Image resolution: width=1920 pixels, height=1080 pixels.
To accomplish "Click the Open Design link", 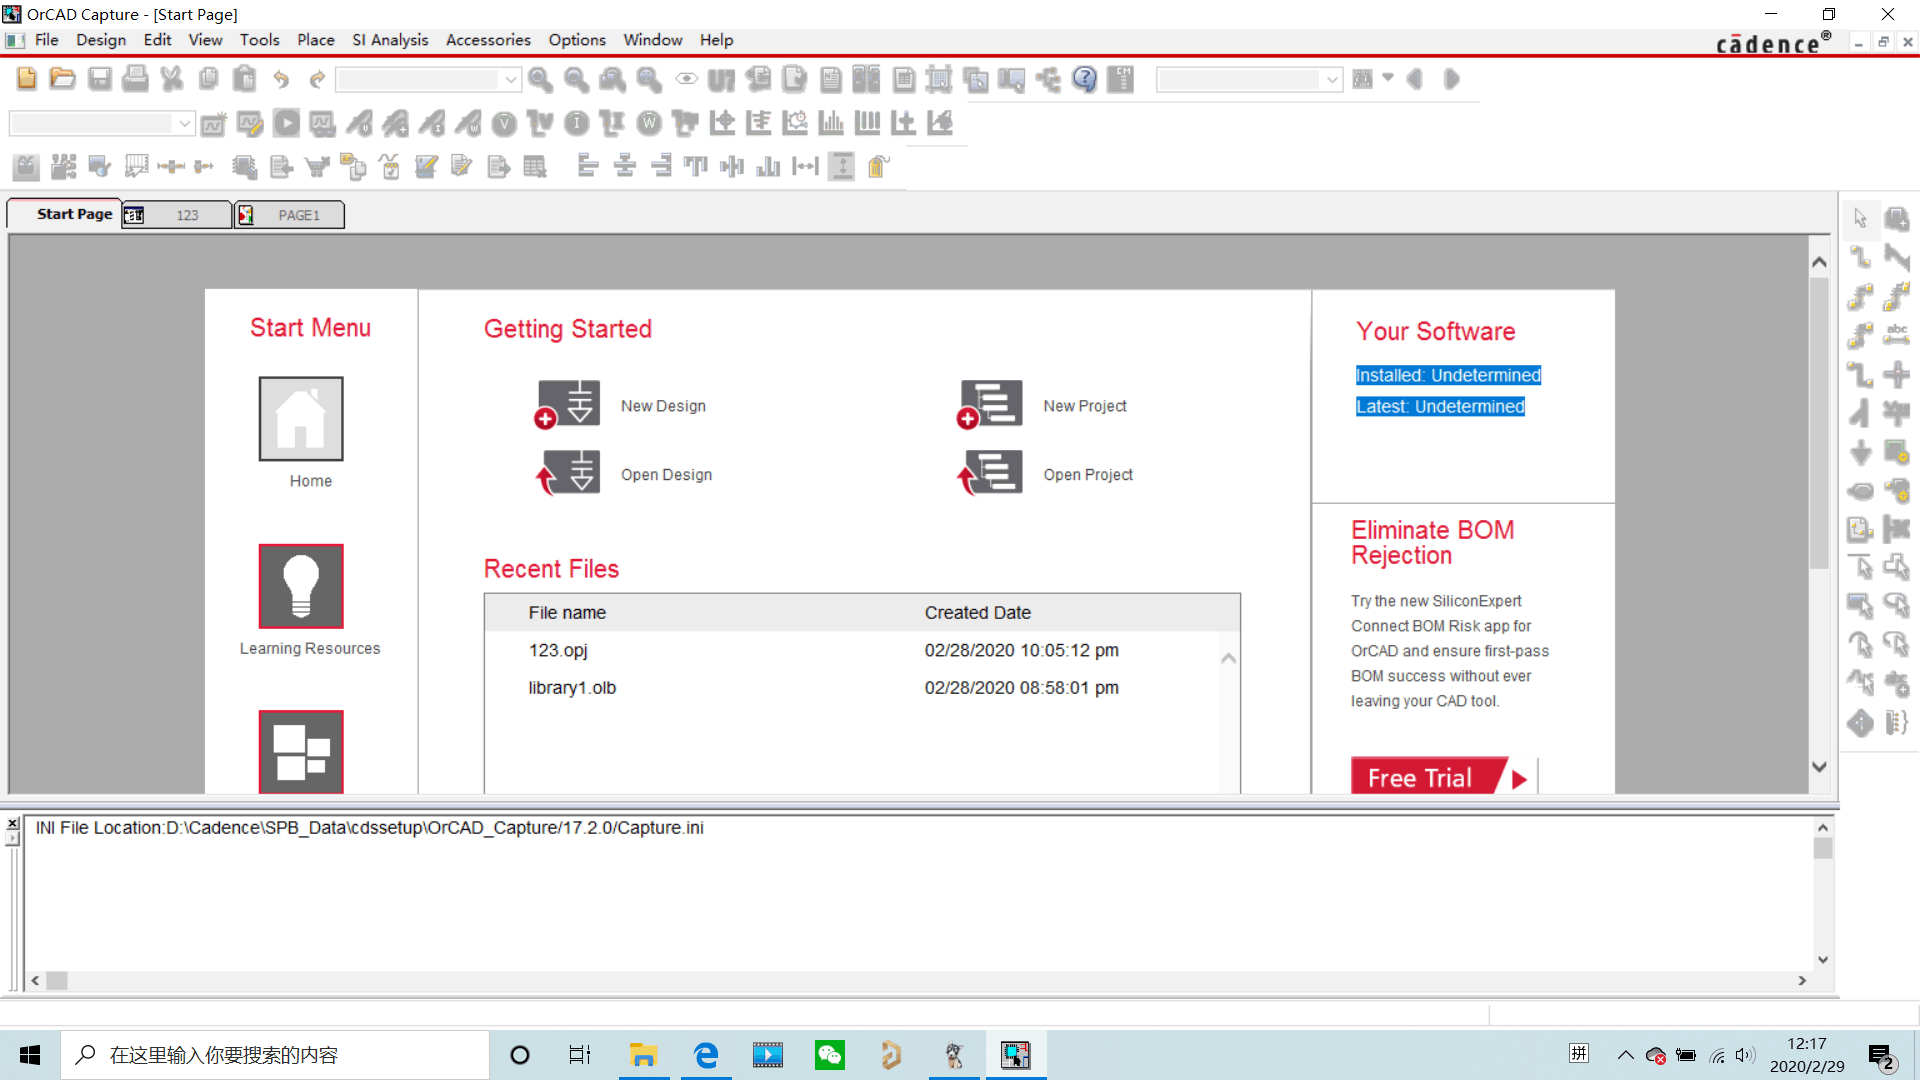I will (x=667, y=475).
